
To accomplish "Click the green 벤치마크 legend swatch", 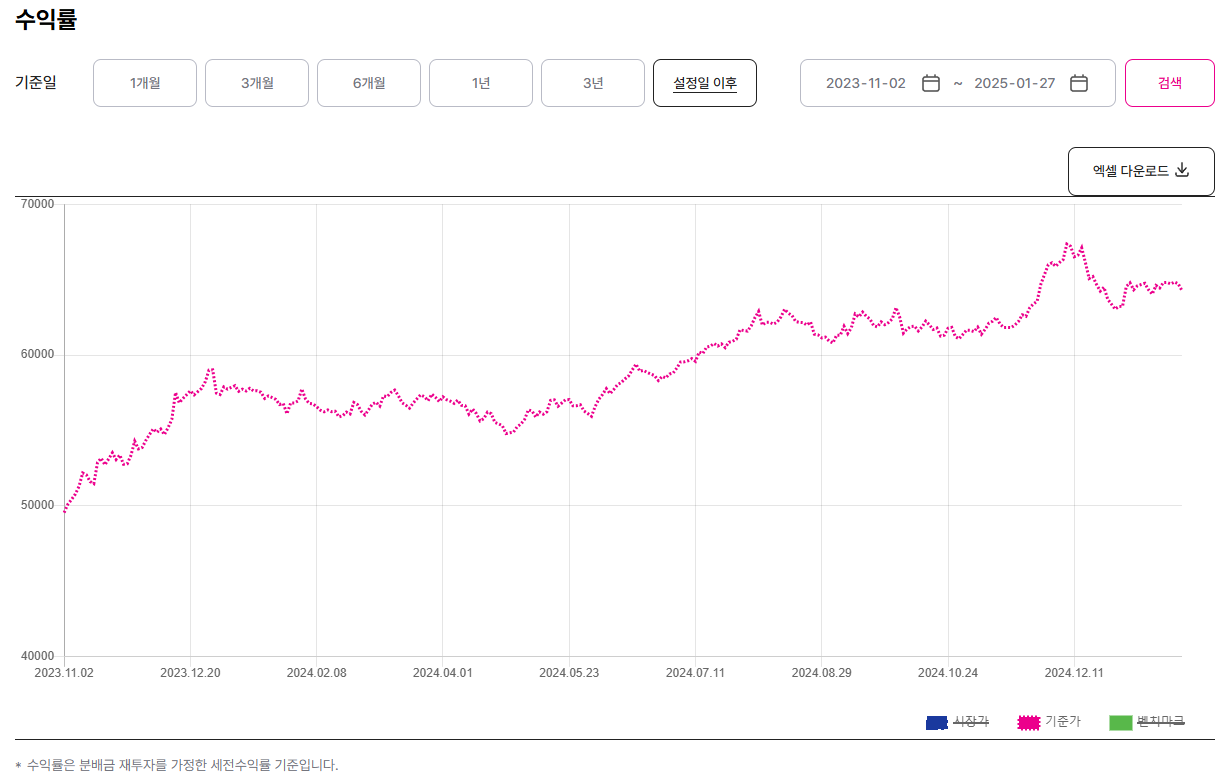I will click(1120, 722).
